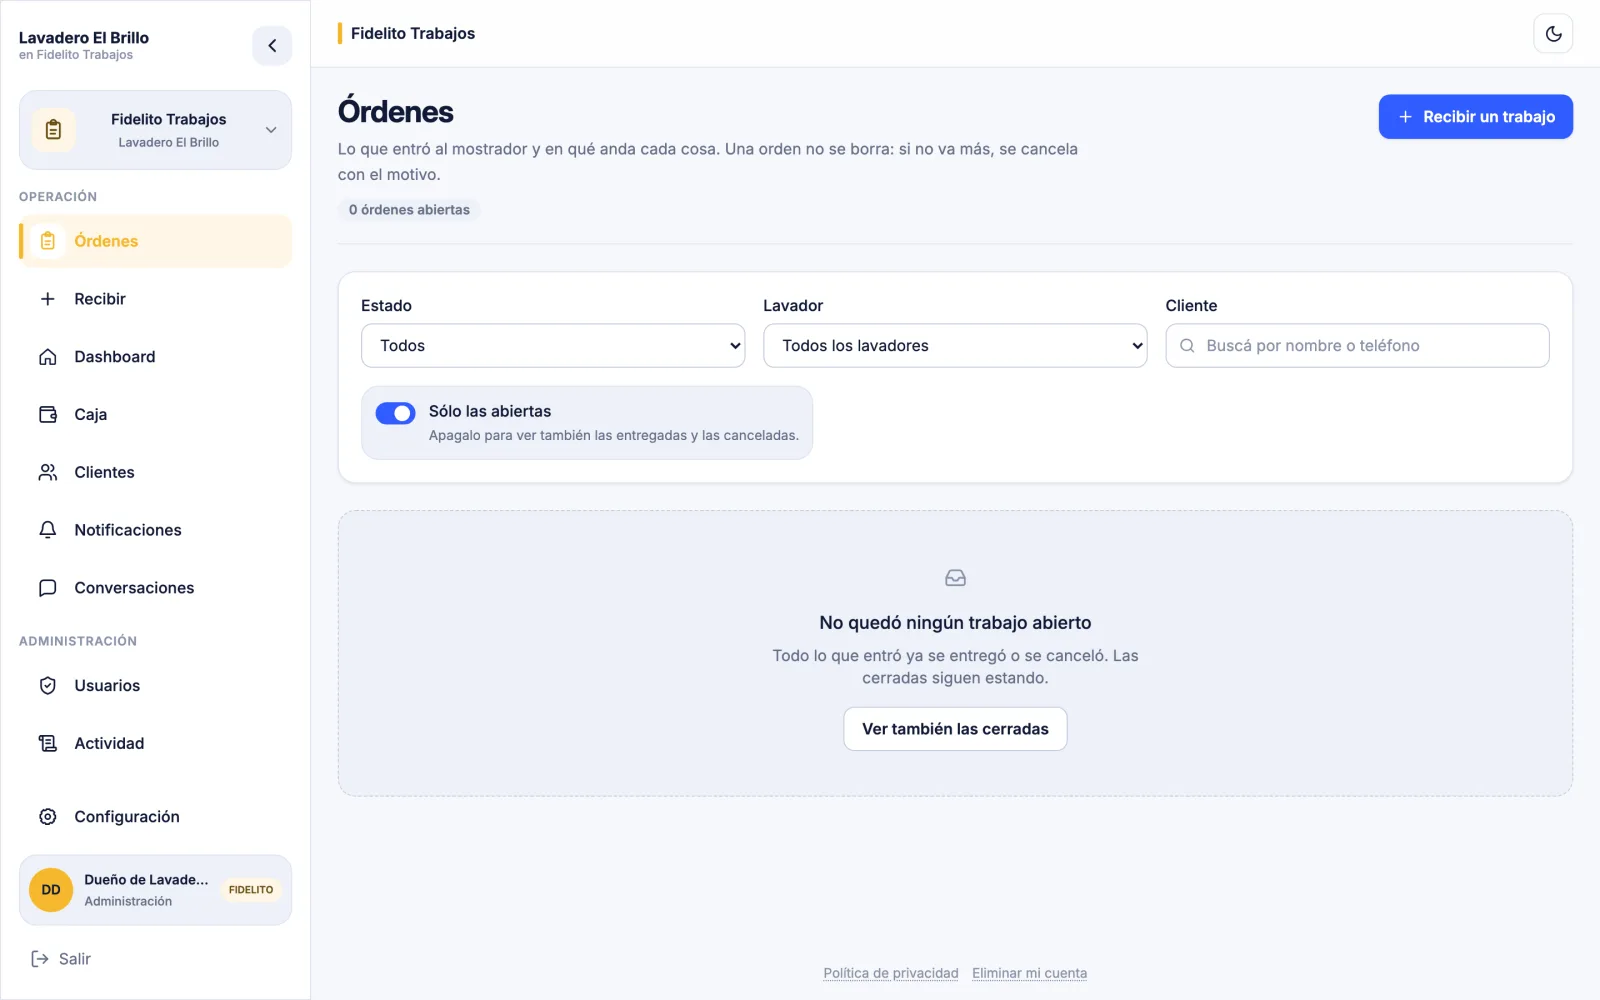Click the Notificaciones label in sidebar
1600x1000 pixels.
click(x=128, y=530)
